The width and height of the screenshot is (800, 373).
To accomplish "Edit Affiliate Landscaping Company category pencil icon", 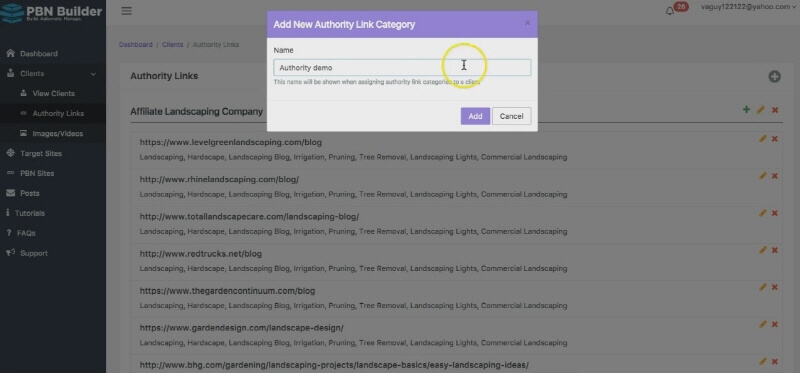I will point(761,110).
